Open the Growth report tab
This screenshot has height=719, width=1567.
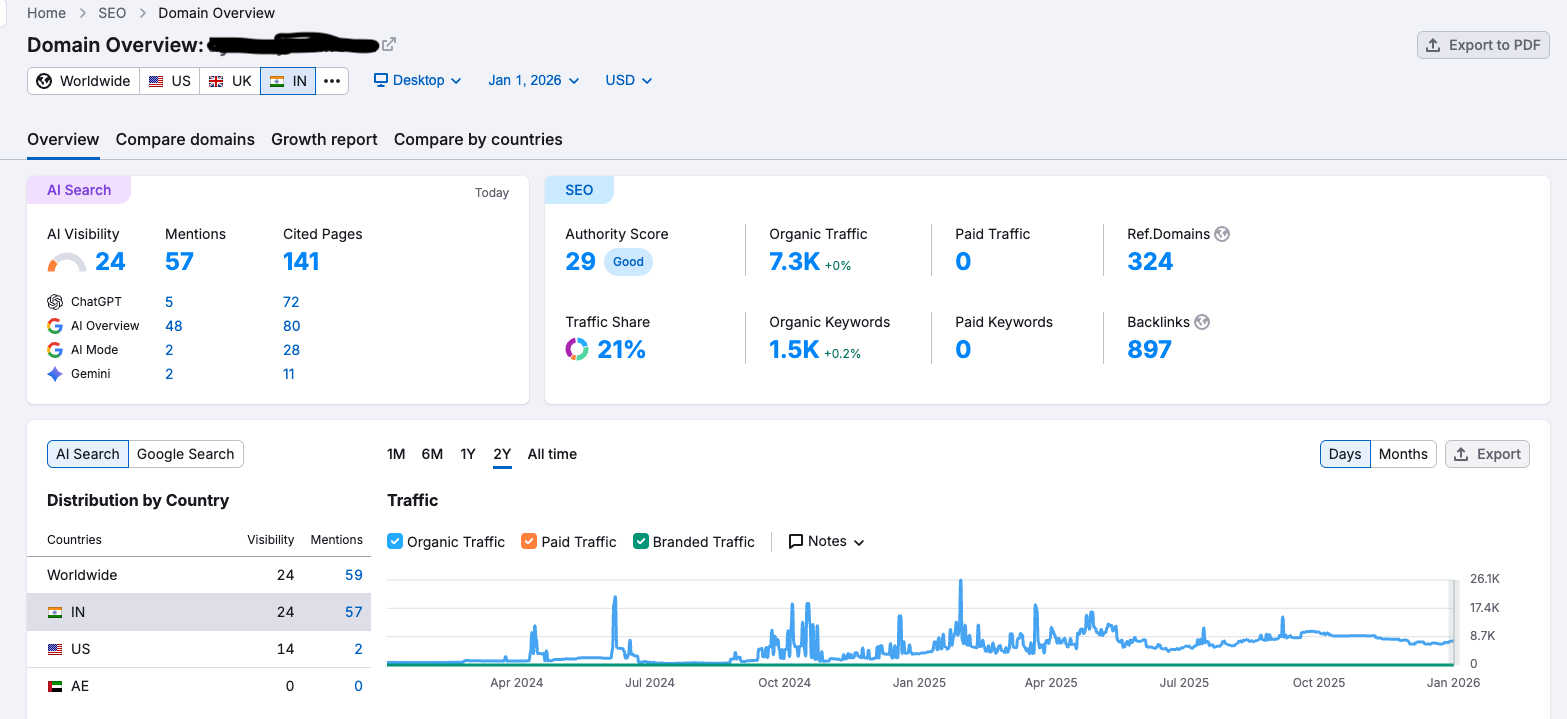(x=324, y=139)
